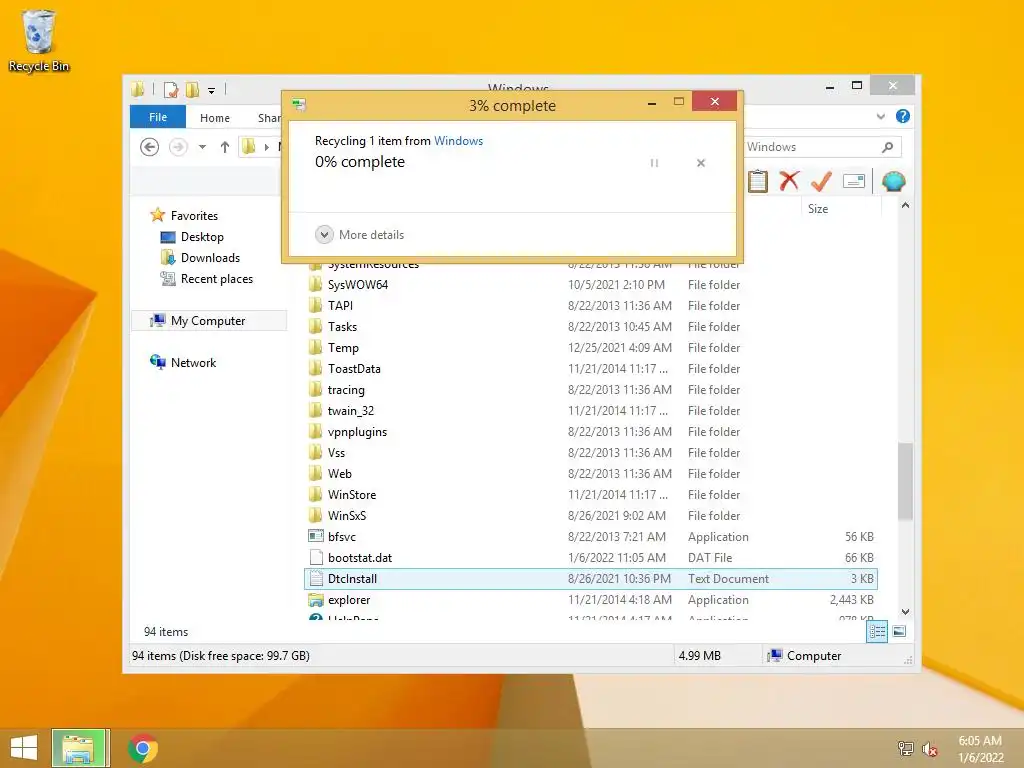This screenshot has height=768, width=1024.
Task: Select My Computer in the navigation pane
Action: (x=208, y=321)
